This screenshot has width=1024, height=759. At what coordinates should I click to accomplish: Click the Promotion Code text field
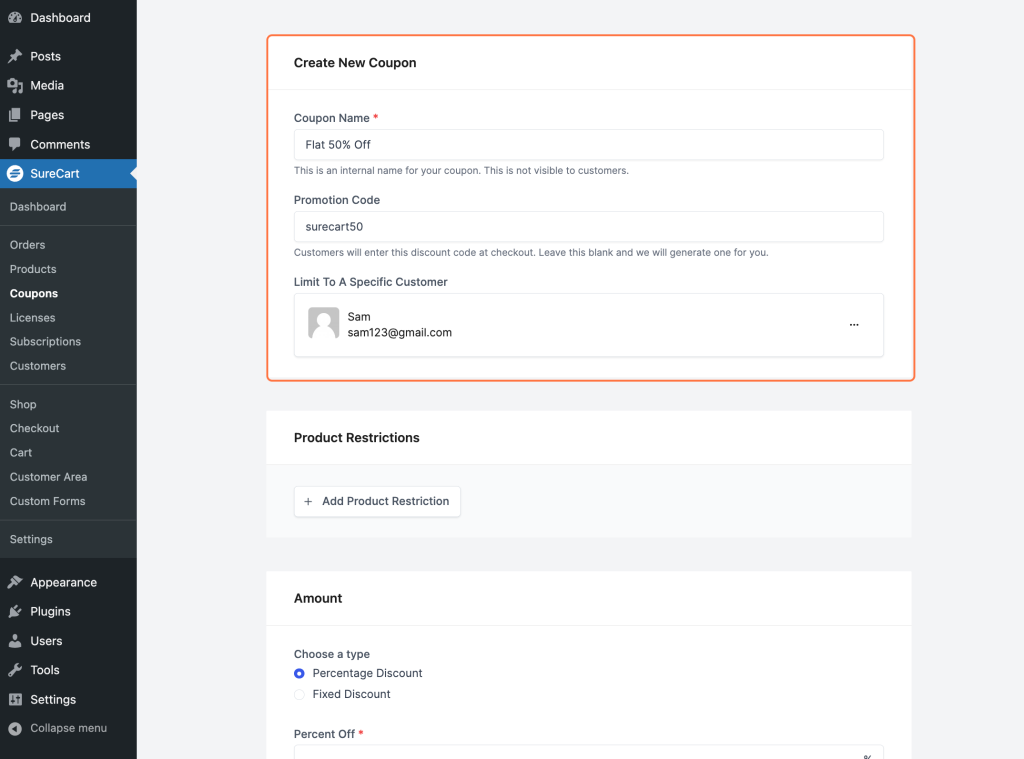tap(588, 227)
